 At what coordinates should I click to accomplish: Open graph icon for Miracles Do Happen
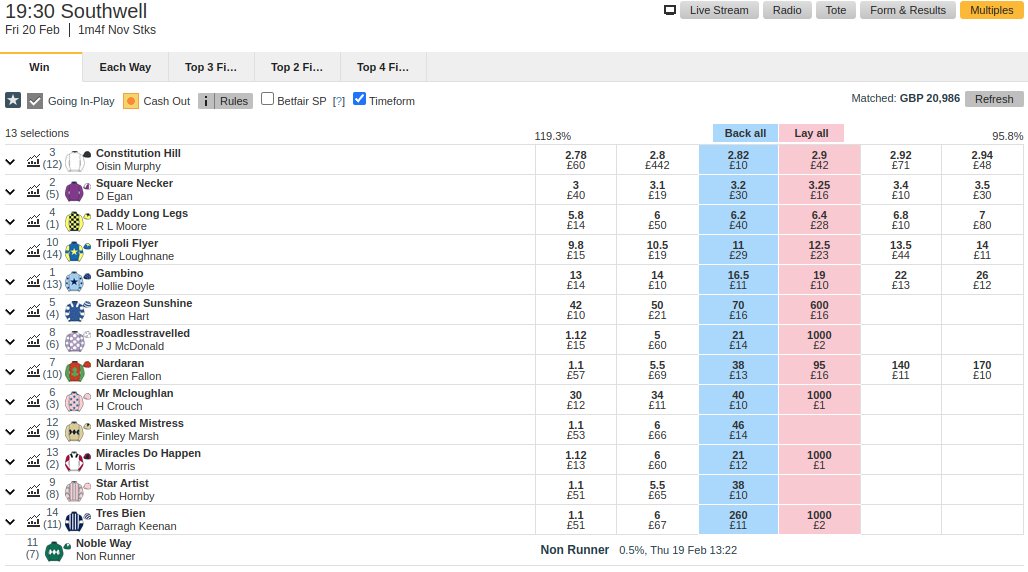click(33, 461)
